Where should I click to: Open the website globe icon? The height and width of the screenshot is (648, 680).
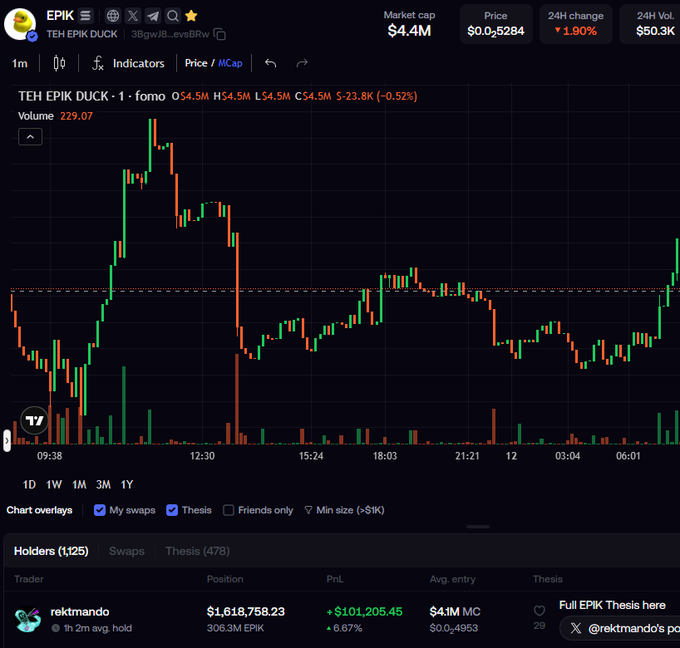click(x=113, y=16)
